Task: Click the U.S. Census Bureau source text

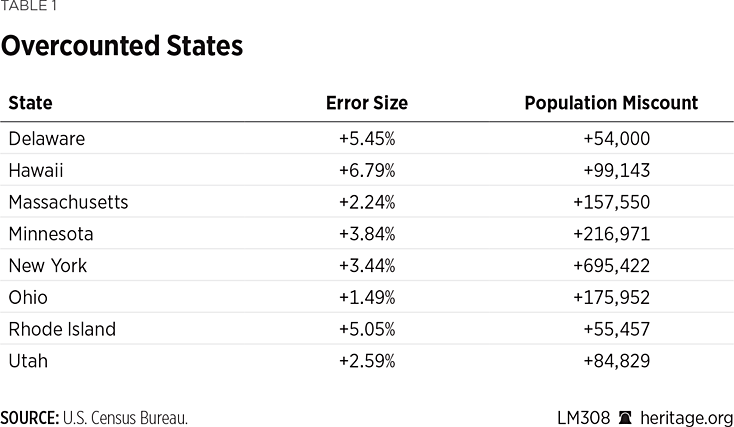Action: 124,417
